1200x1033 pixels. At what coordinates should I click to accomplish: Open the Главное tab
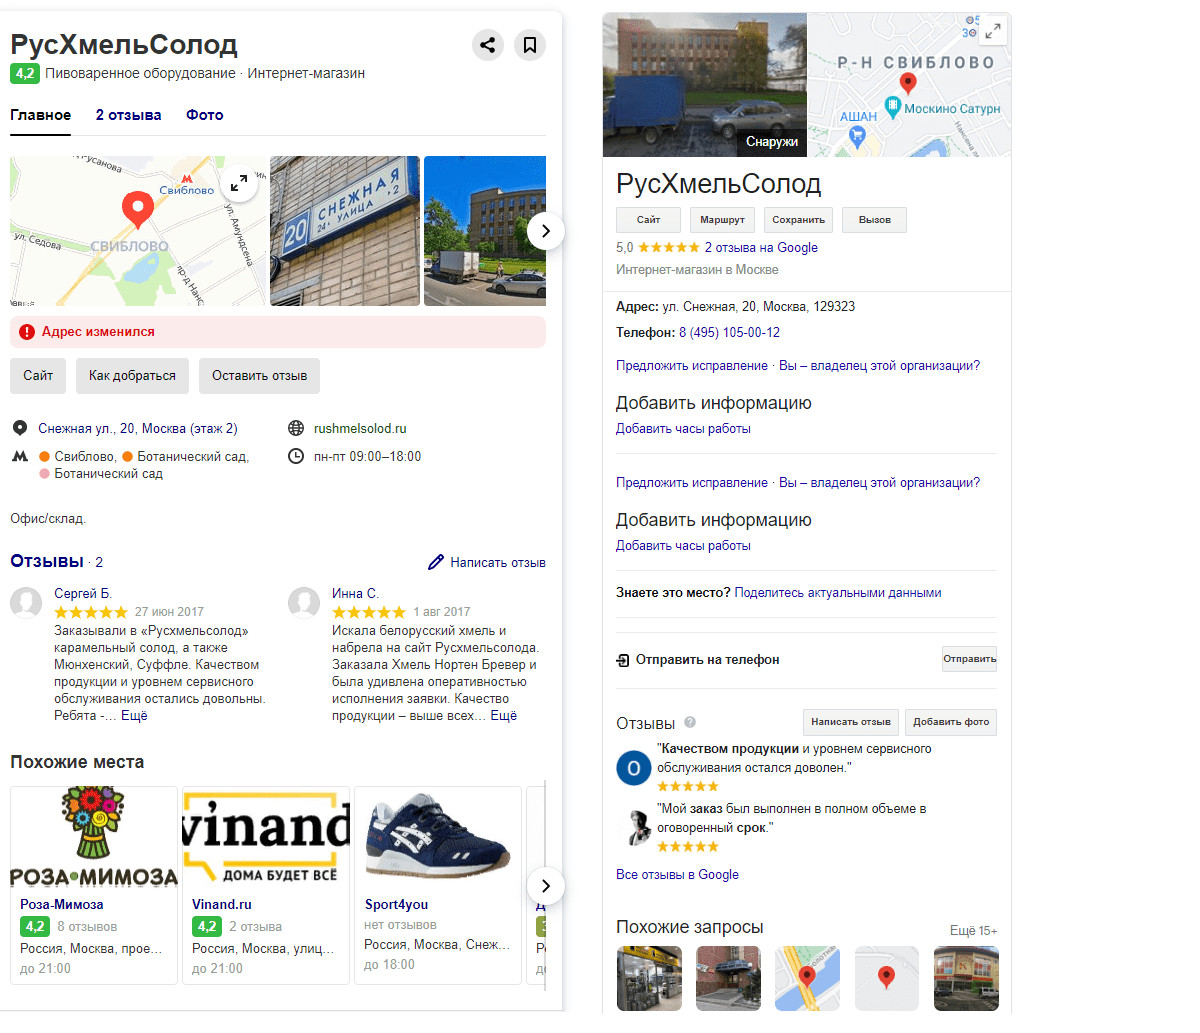point(41,115)
